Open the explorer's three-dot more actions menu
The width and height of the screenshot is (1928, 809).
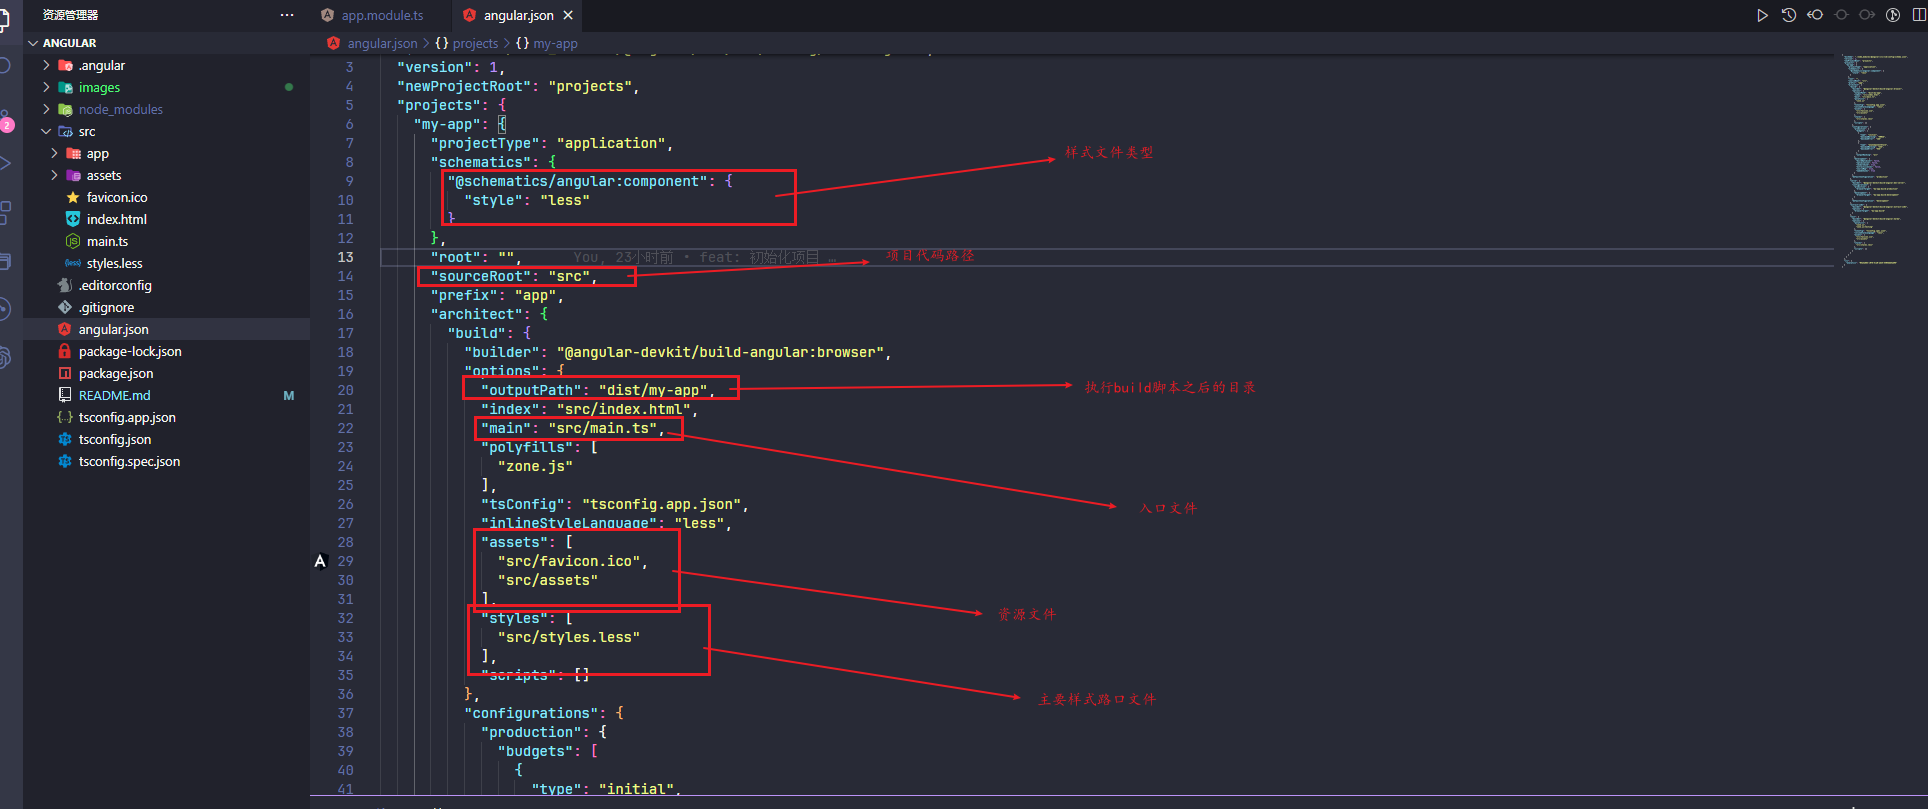coord(287,15)
